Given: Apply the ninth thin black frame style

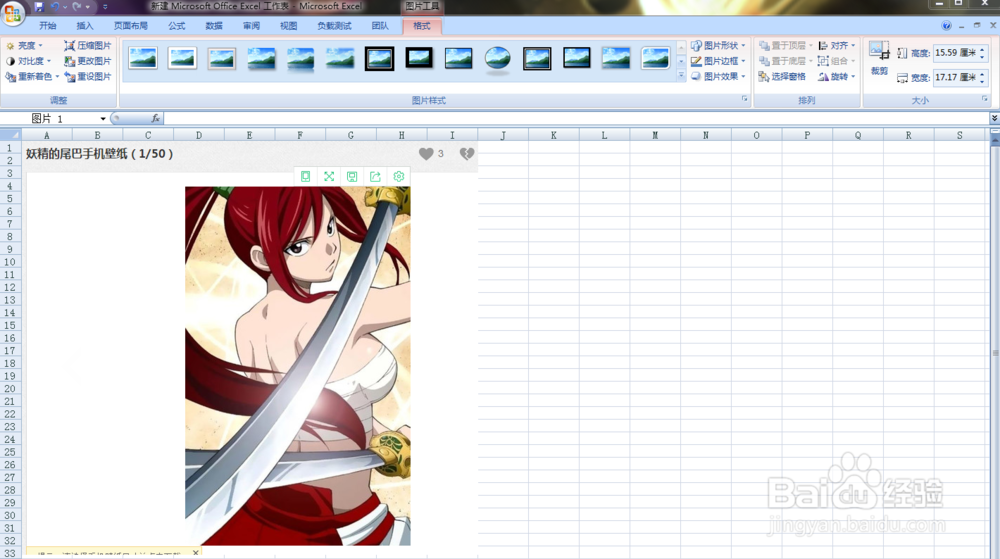Looking at the screenshot, I should [459, 59].
